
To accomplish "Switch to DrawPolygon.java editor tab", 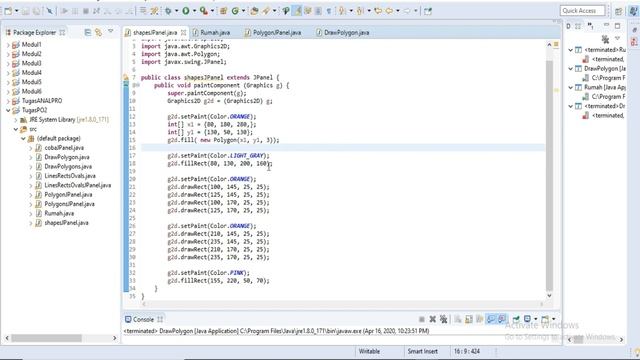I will click(343, 32).
